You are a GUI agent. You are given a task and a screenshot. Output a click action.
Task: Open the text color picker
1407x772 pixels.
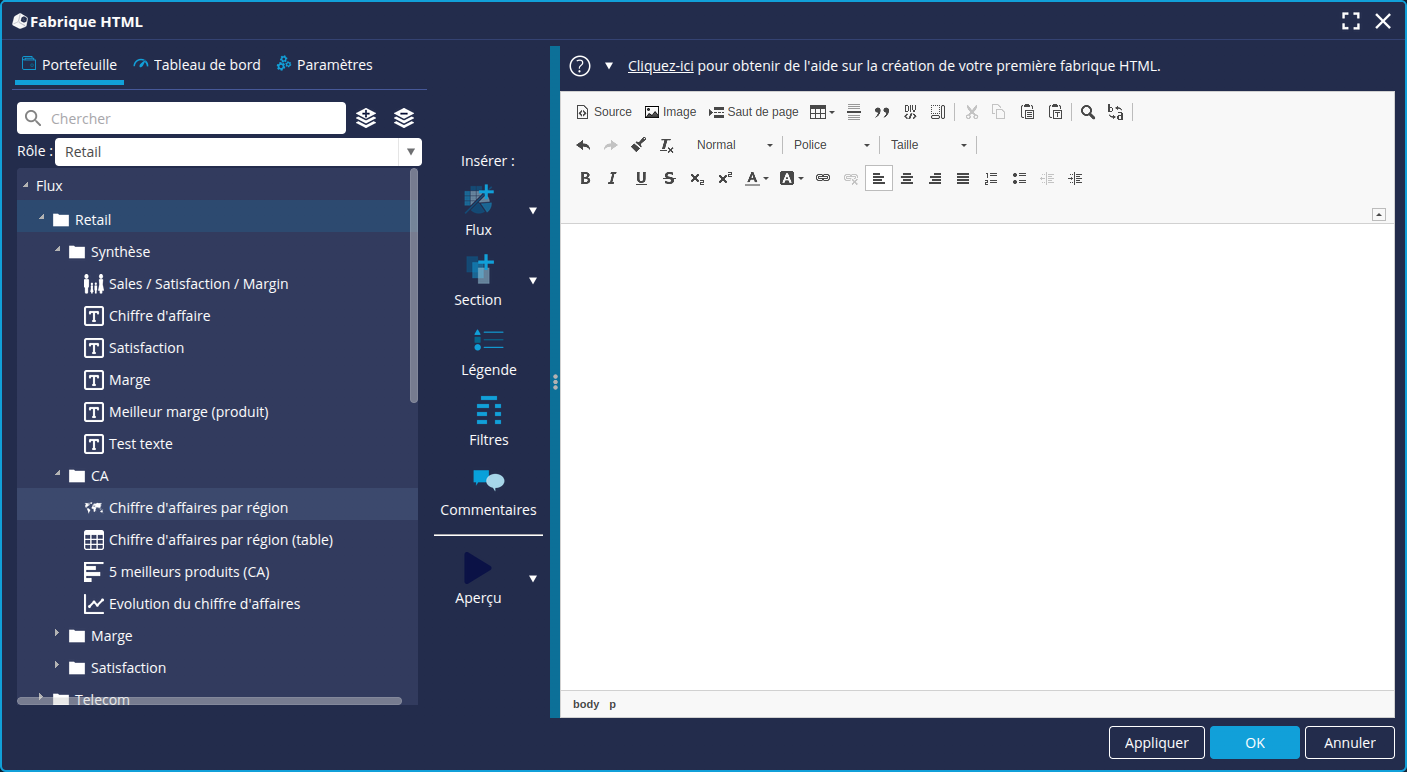coord(756,178)
